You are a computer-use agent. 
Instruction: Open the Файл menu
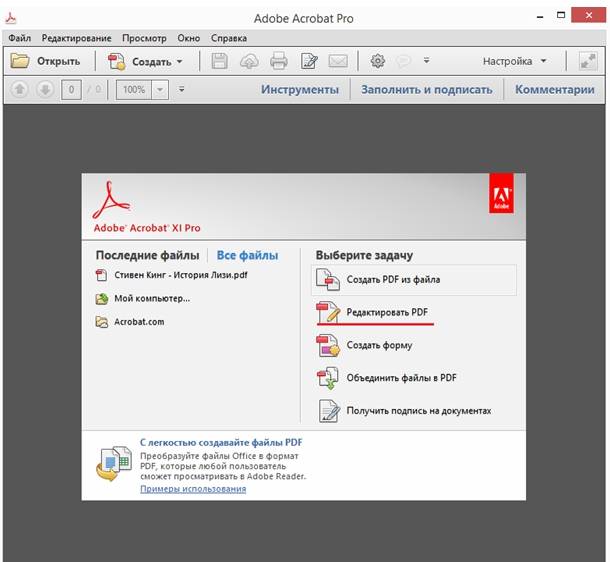pyautogui.click(x=20, y=36)
